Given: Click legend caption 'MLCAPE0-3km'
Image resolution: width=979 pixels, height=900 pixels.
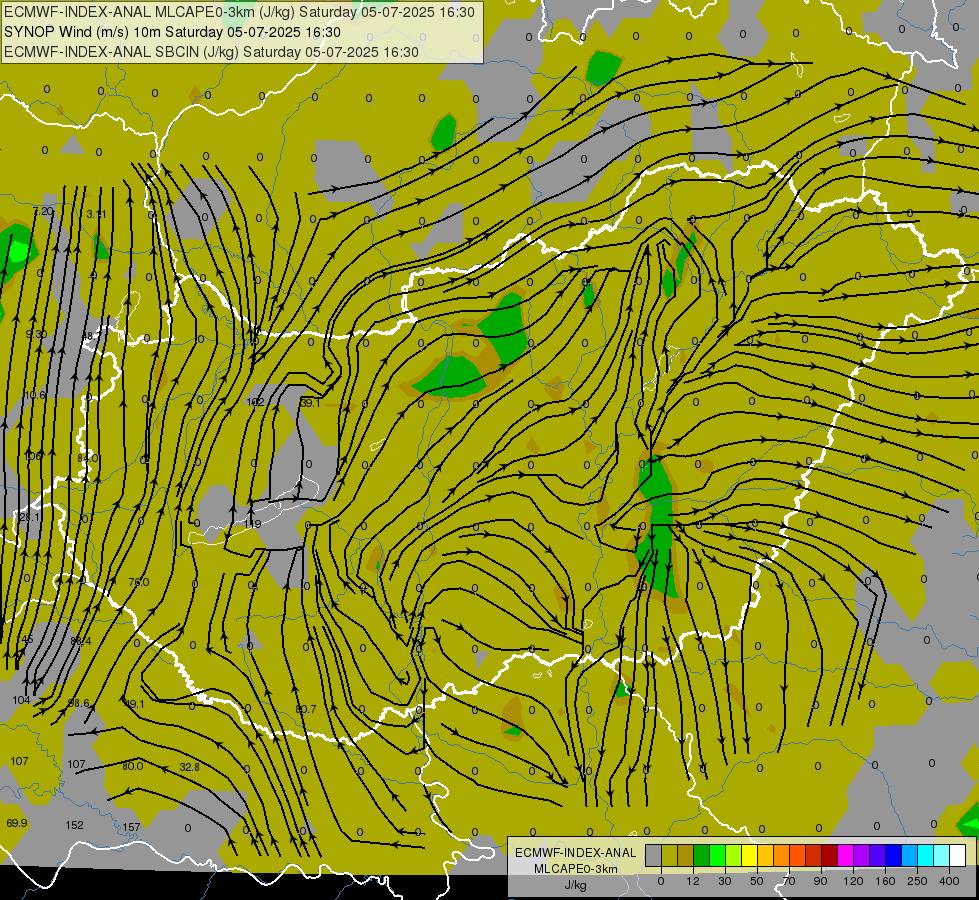Looking at the screenshot, I should 575,869.
